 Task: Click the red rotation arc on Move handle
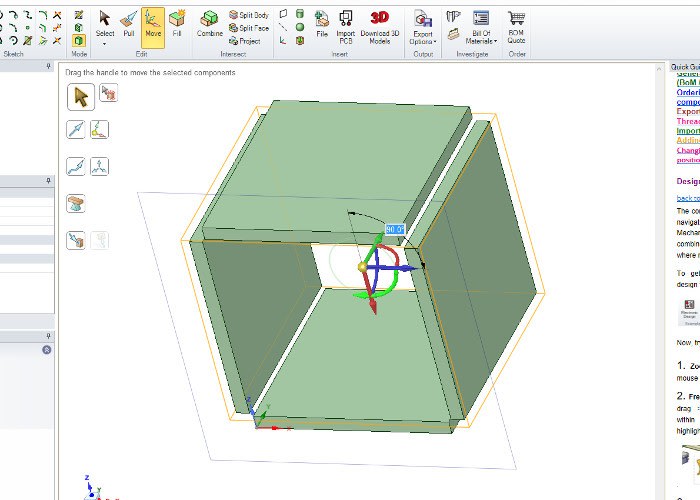394,254
